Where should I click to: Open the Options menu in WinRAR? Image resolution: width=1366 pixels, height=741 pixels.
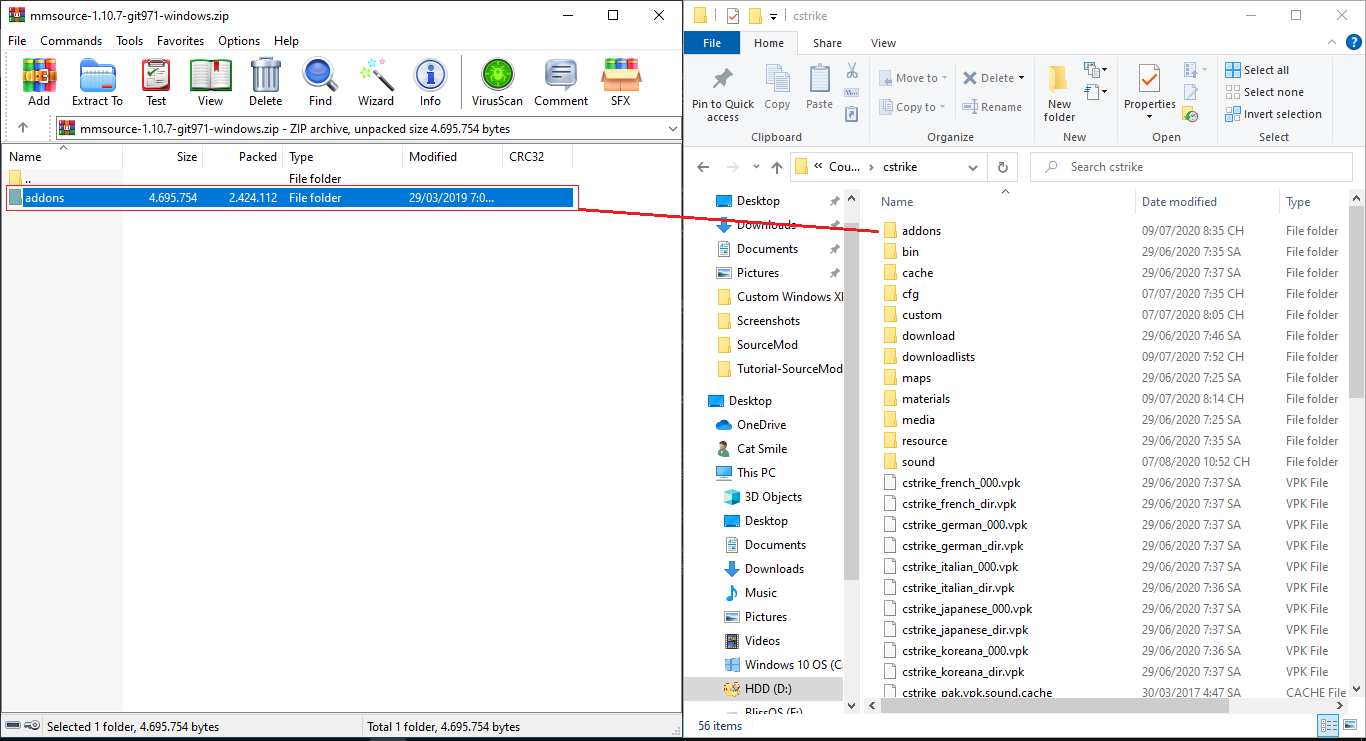tap(239, 41)
